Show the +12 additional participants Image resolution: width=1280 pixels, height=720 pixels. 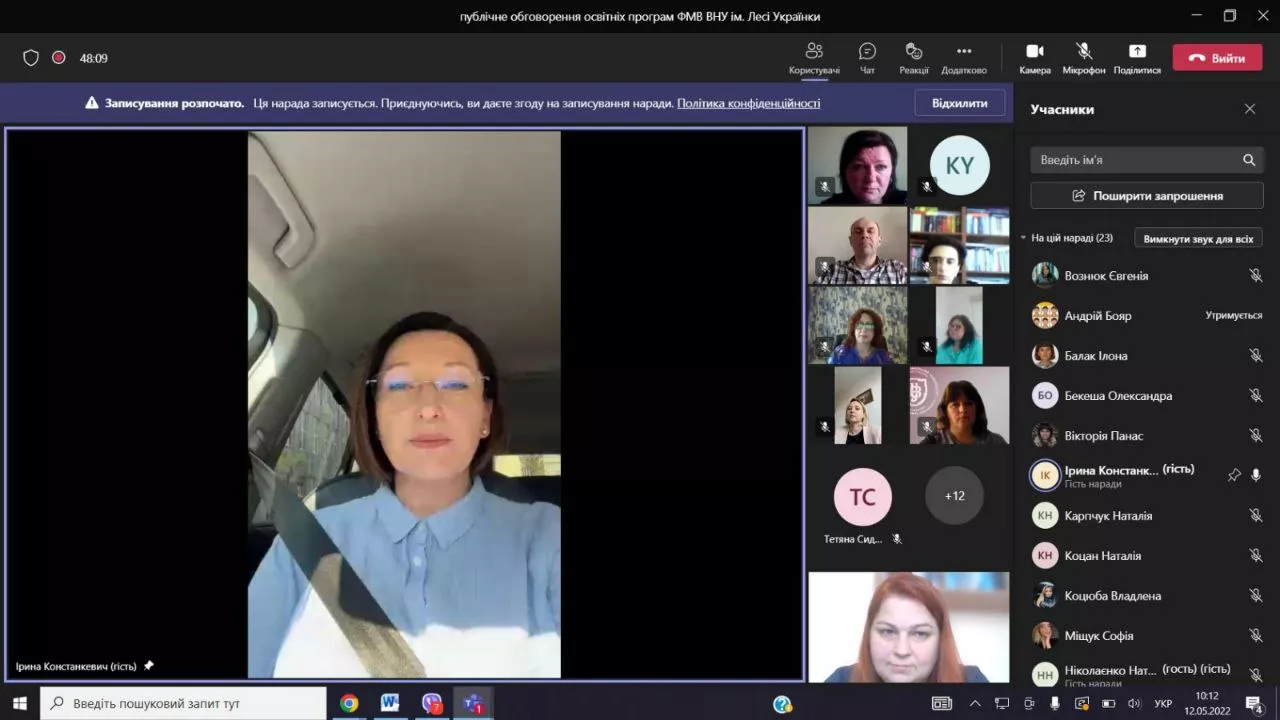coord(954,496)
